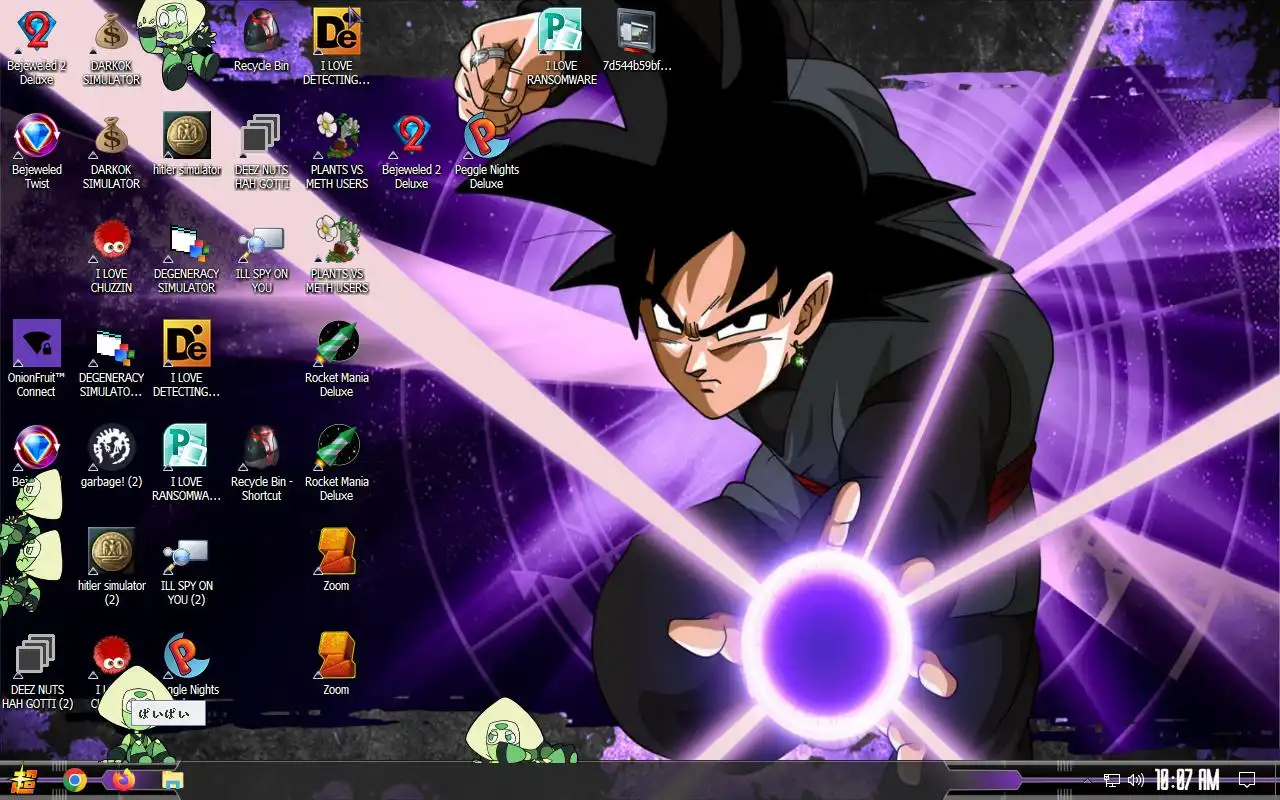This screenshot has width=1280, height=800.
Task: Click red Chuzzle icon next to DEEZ NUTS (2)
Action: pyautogui.click(x=111, y=655)
